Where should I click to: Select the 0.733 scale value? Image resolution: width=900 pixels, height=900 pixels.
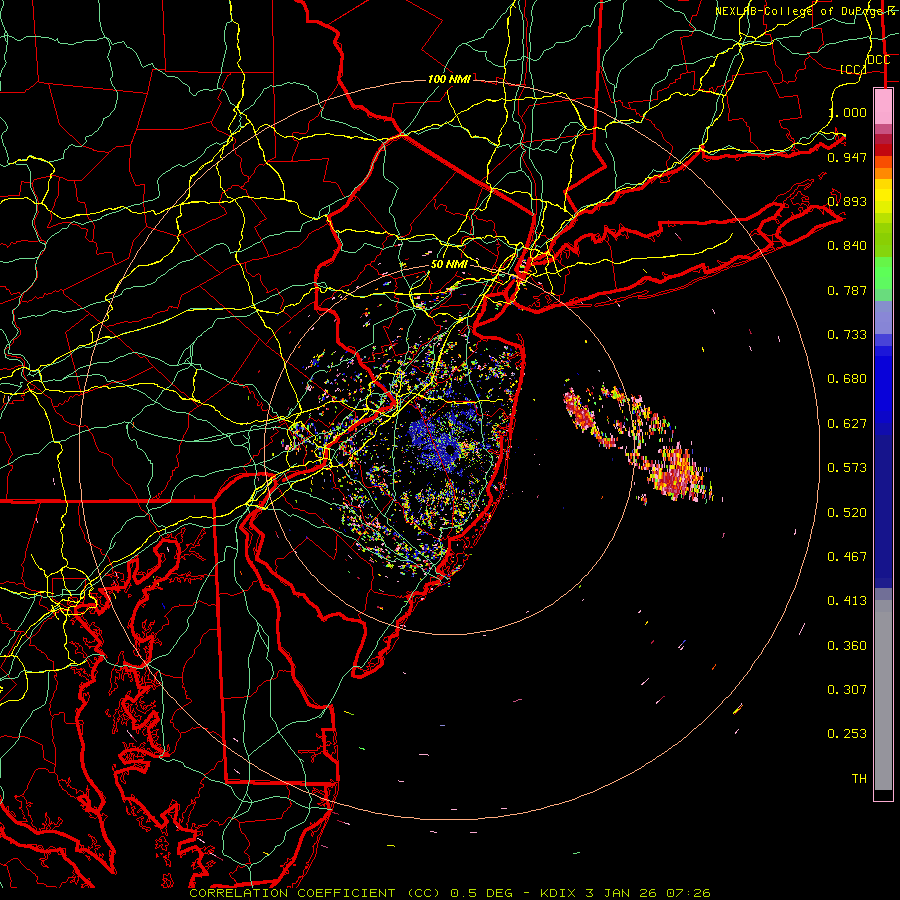[x=847, y=334]
